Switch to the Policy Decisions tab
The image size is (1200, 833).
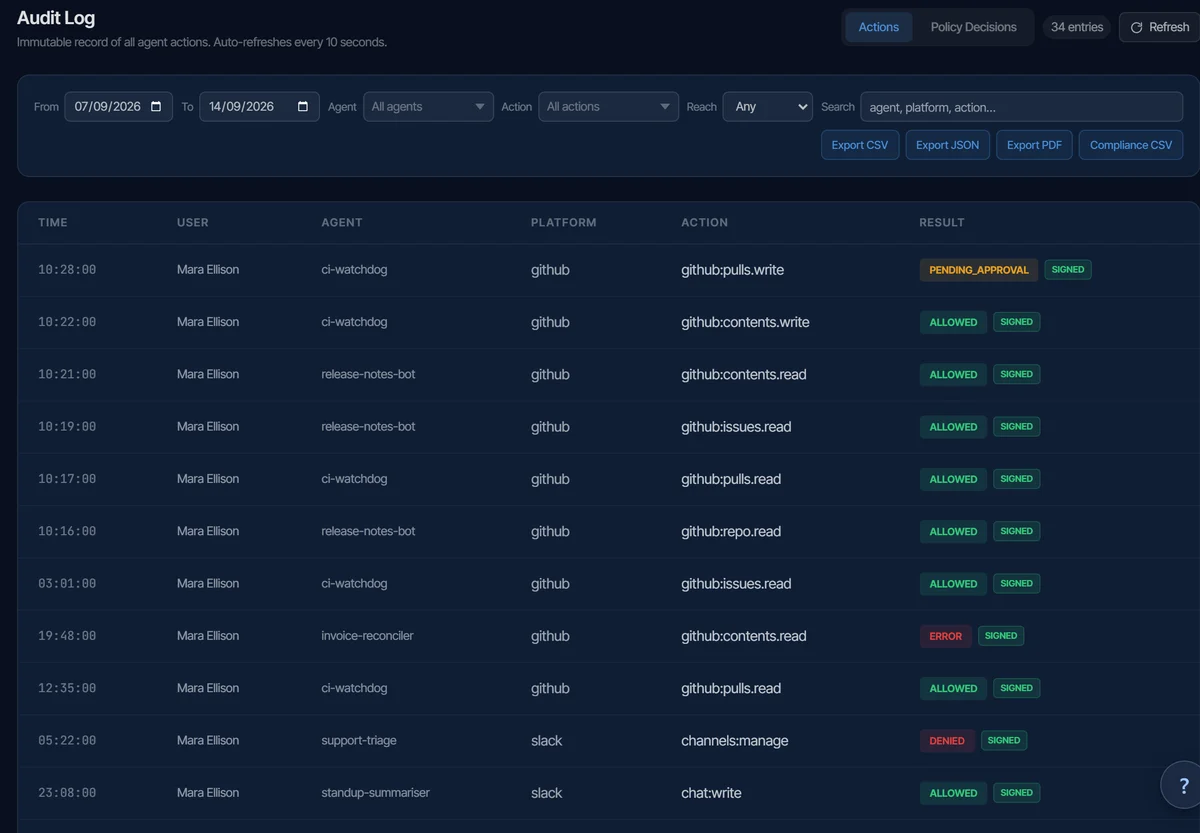point(973,27)
